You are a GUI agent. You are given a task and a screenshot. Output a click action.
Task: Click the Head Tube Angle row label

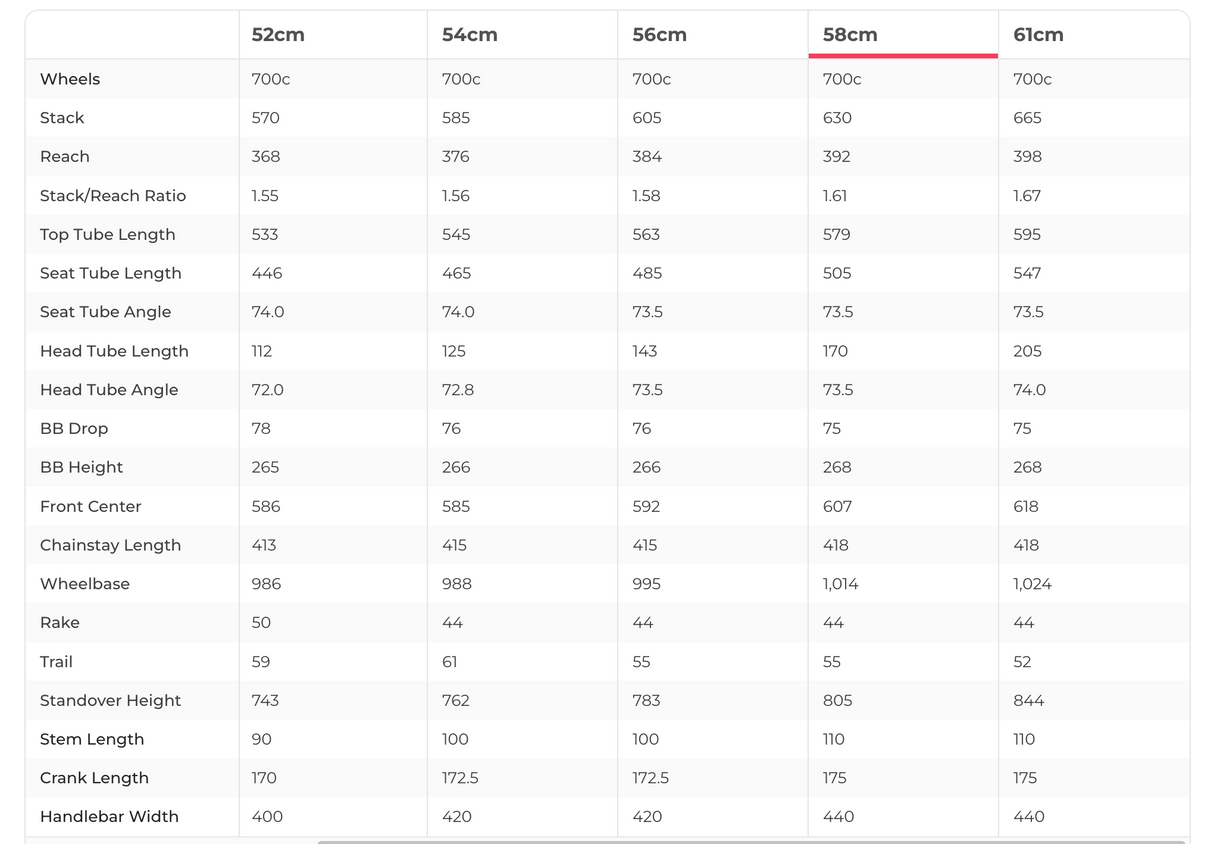coord(109,390)
